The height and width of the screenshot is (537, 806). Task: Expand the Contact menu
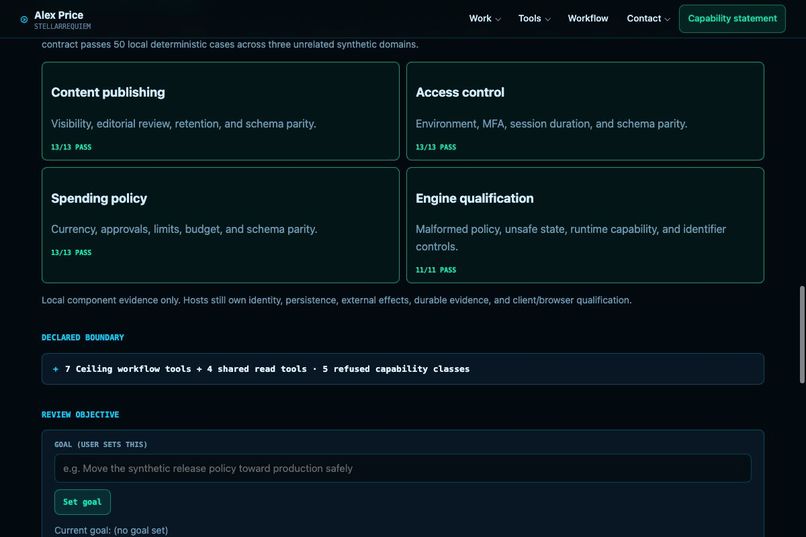pos(648,18)
